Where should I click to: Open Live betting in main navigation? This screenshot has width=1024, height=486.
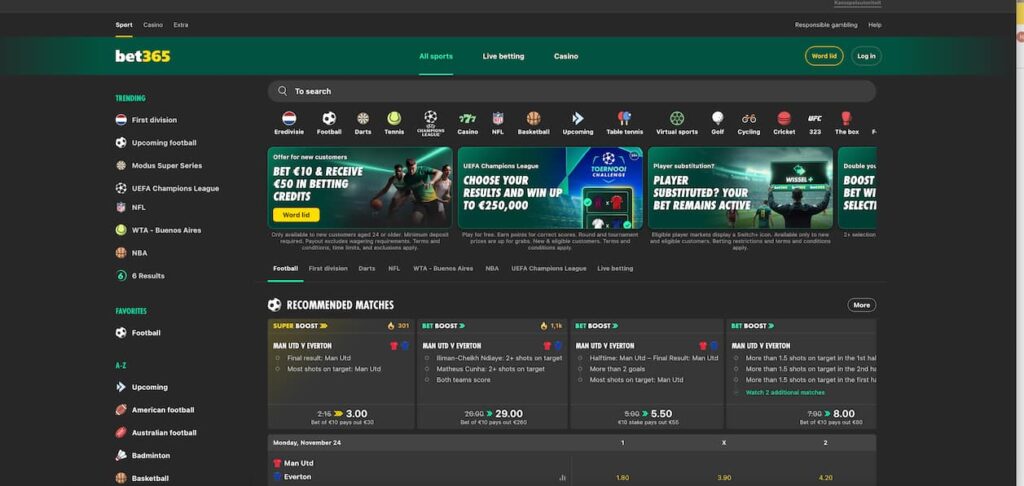coord(504,56)
